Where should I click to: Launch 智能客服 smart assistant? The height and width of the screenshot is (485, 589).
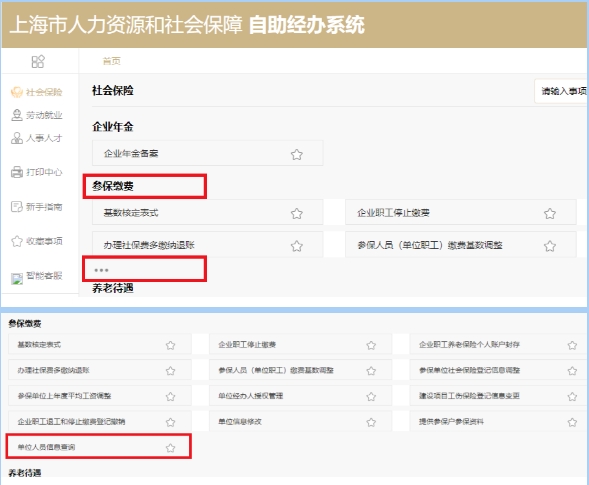click(37, 276)
